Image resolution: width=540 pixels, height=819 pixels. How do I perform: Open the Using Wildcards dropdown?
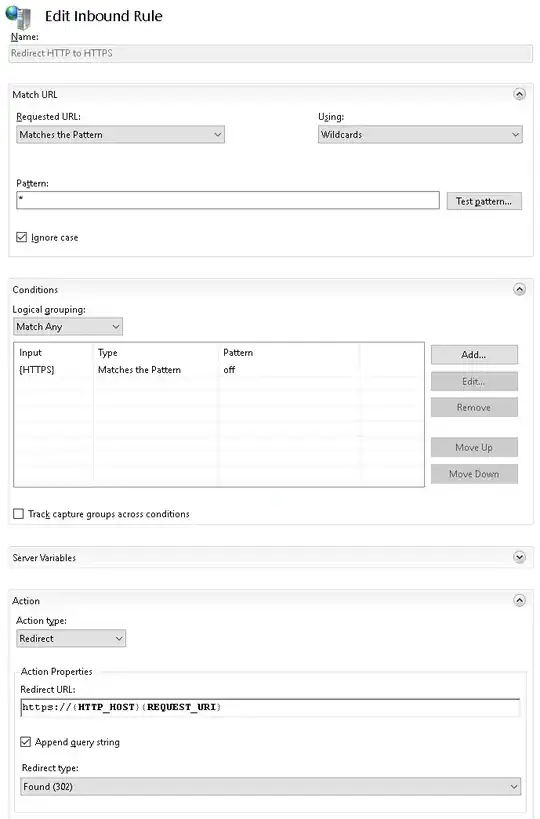pyautogui.click(x=420, y=134)
